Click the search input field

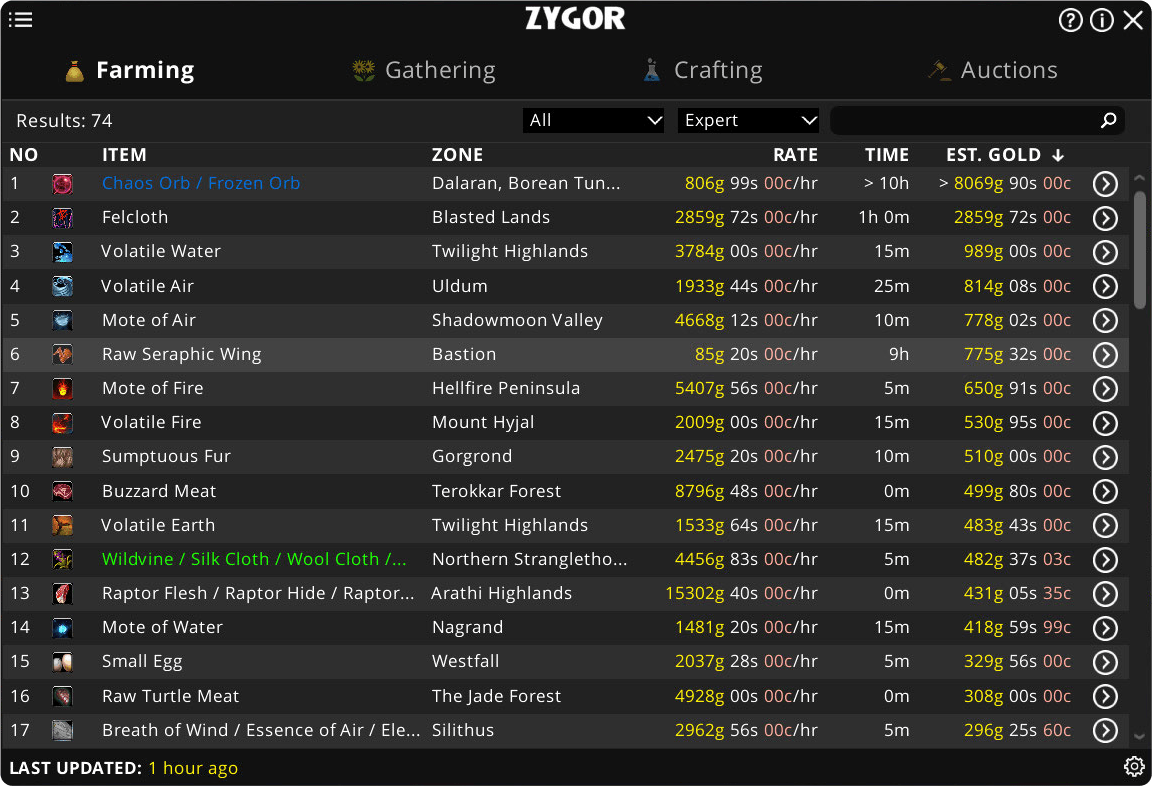pyautogui.click(x=977, y=120)
